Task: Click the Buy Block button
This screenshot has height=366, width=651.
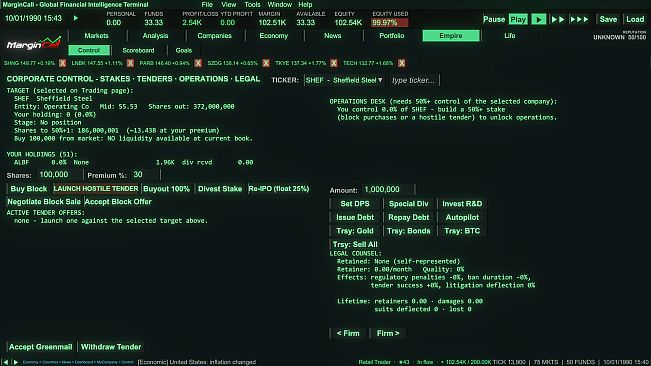Action: pos(29,189)
